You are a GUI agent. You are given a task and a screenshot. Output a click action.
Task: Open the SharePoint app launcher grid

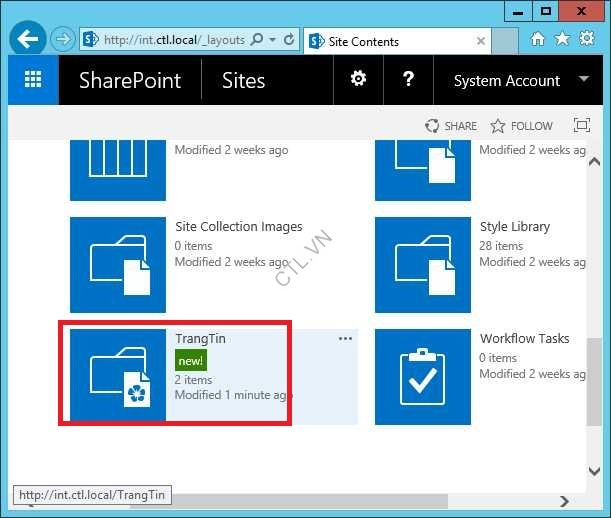(33, 81)
